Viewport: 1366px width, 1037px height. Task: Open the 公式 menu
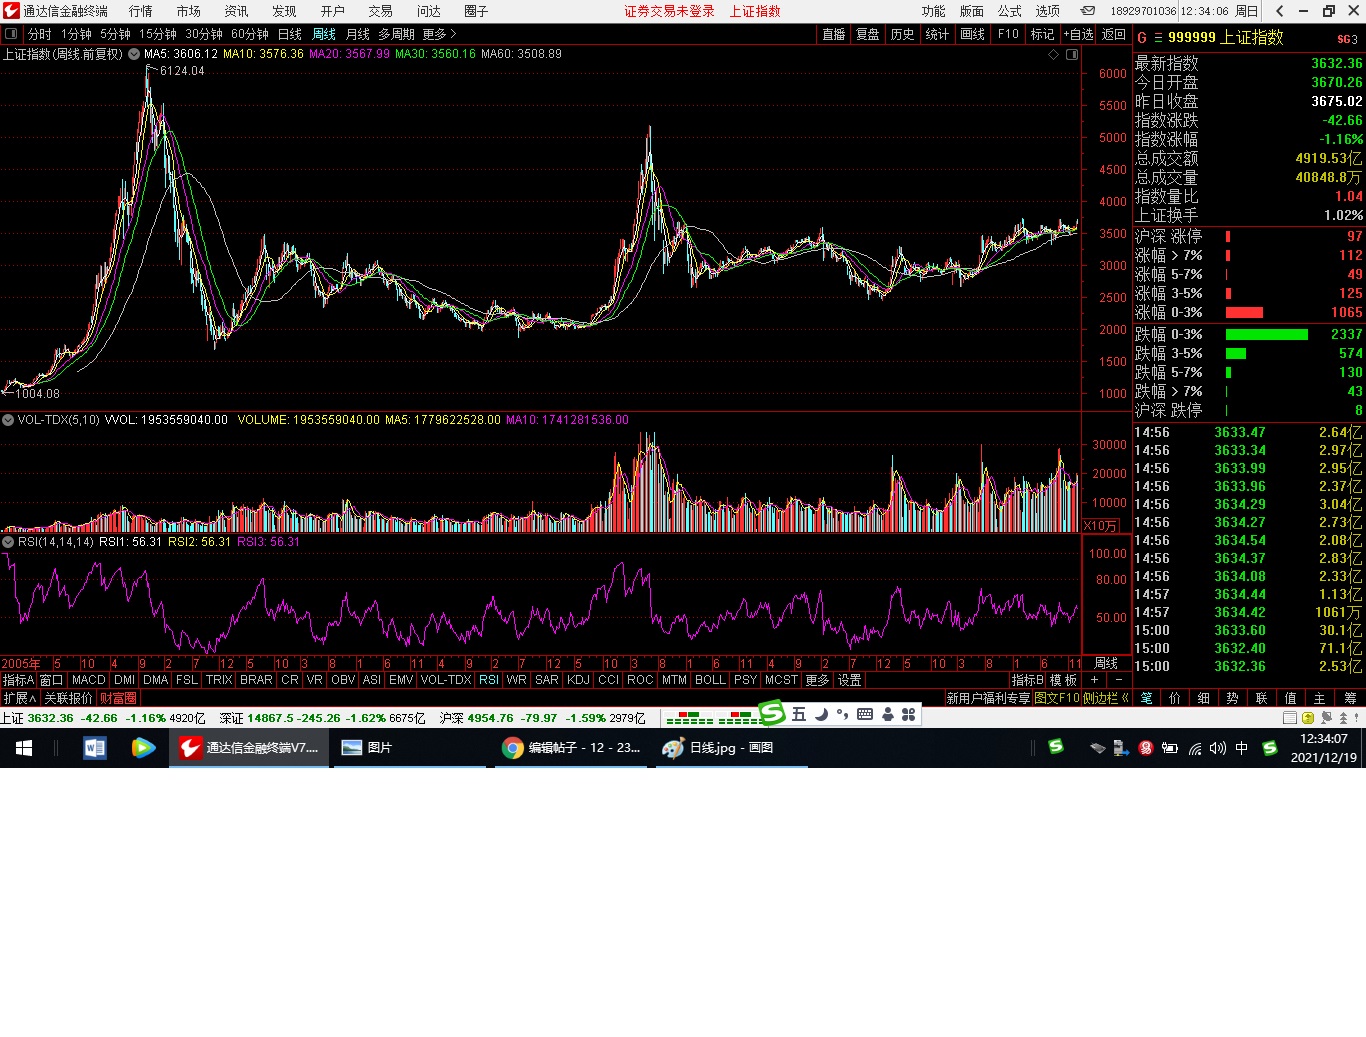pos(1010,11)
